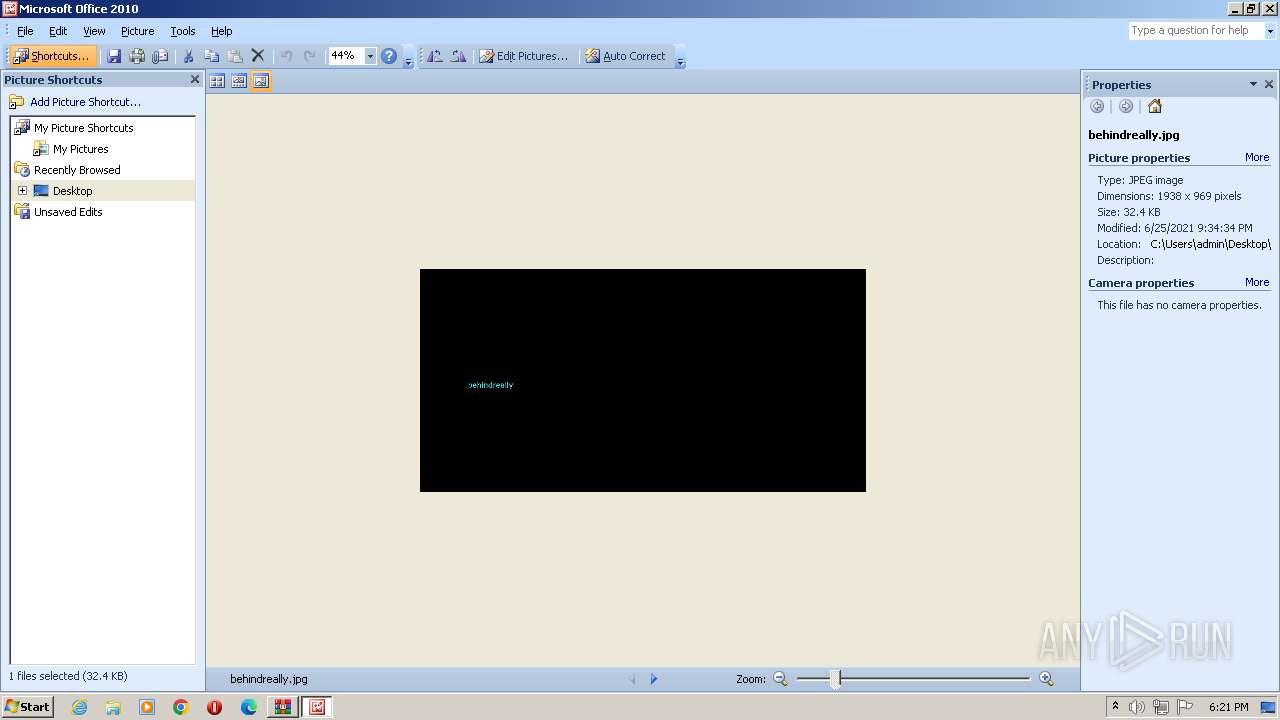1280x720 pixels.
Task: Switch to Thumbnail view
Action: [217, 81]
